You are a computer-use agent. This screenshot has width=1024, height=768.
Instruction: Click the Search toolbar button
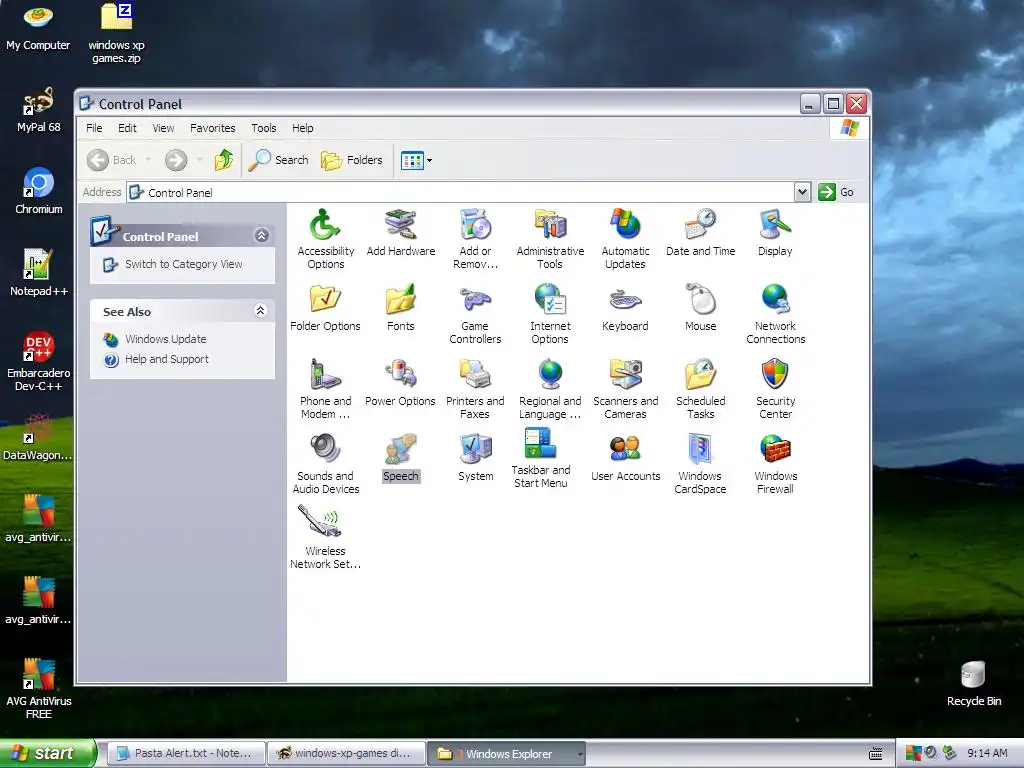point(279,160)
